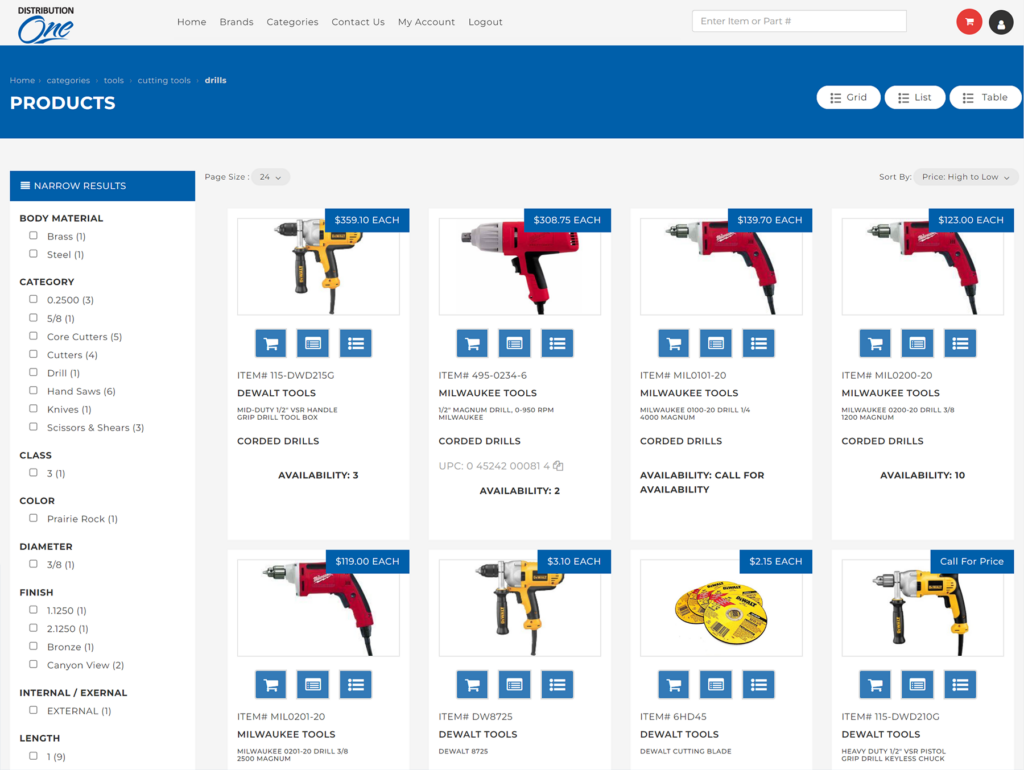Viewport: 1024px width, 770px height.
Task: Check the Knives category checkbox
Action: tap(33, 409)
